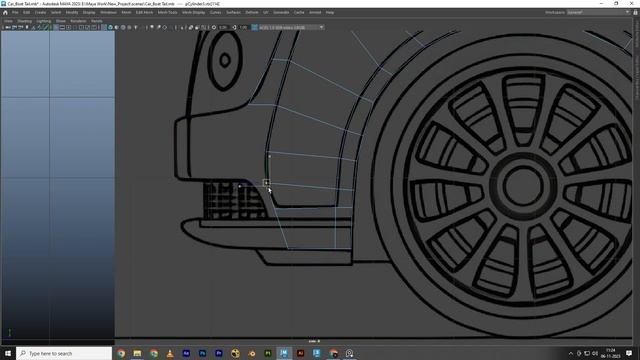
Task: Enable the Wireframe shading icon
Action: [104, 27]
